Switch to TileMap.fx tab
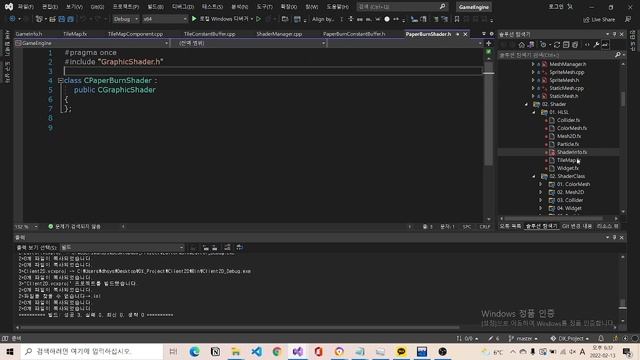 click(x=75, y=34)
